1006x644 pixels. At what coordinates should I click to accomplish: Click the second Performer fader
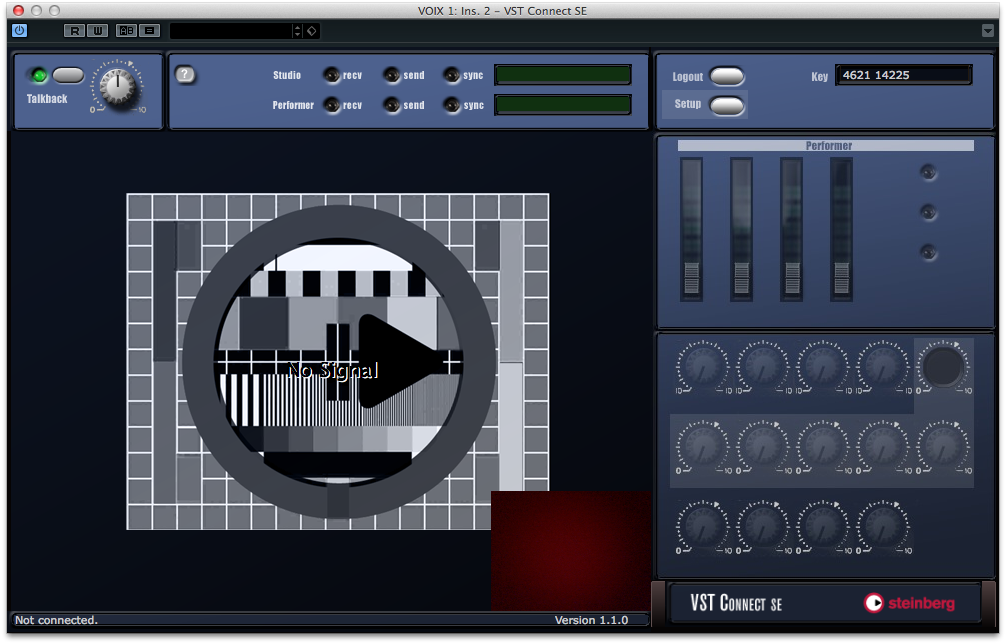point(741,230)
